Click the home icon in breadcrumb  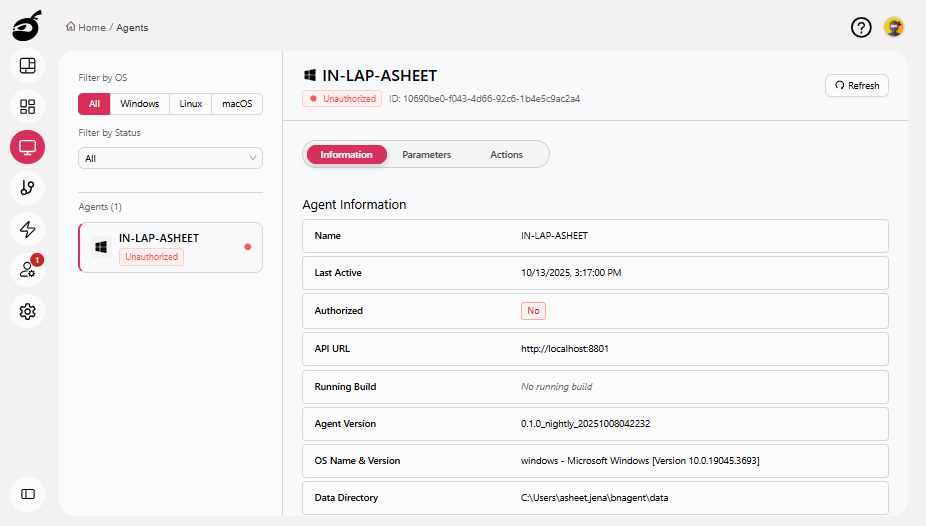71,27
